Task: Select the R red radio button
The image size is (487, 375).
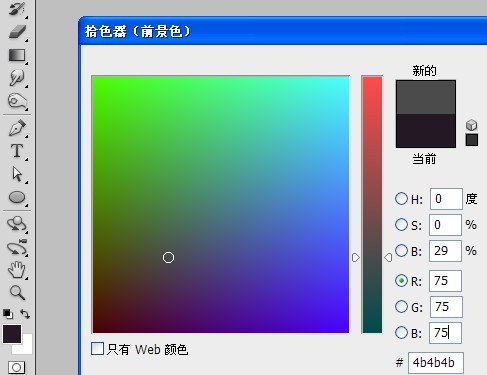Action: [401, 281]
